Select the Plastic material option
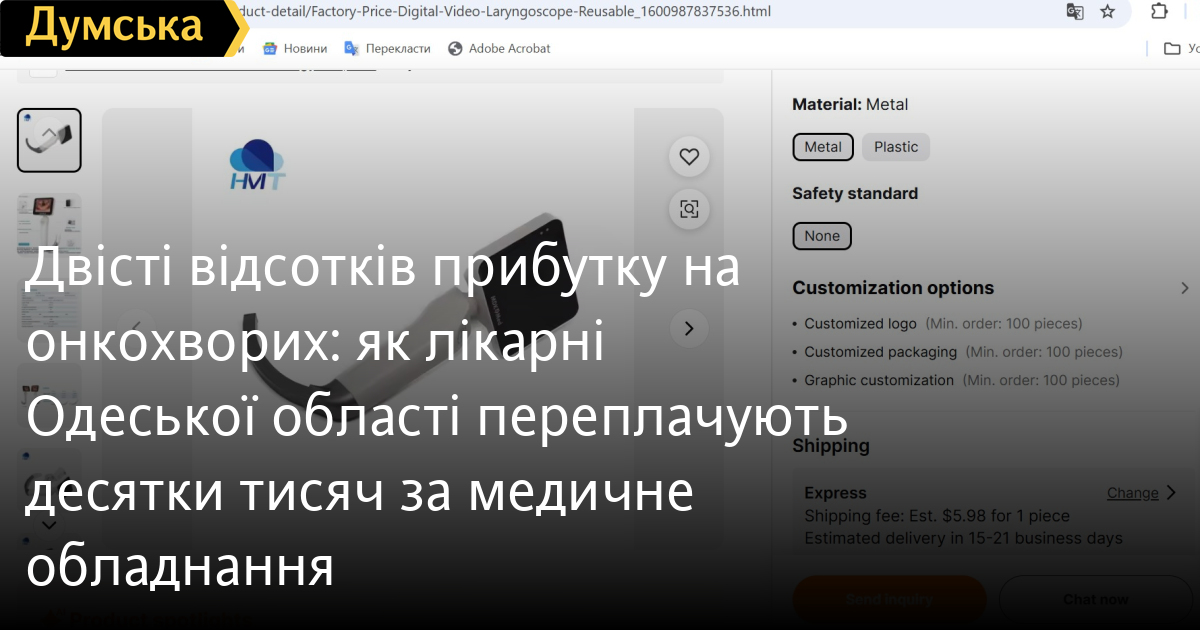The image size is (1200, 630). 895,147
